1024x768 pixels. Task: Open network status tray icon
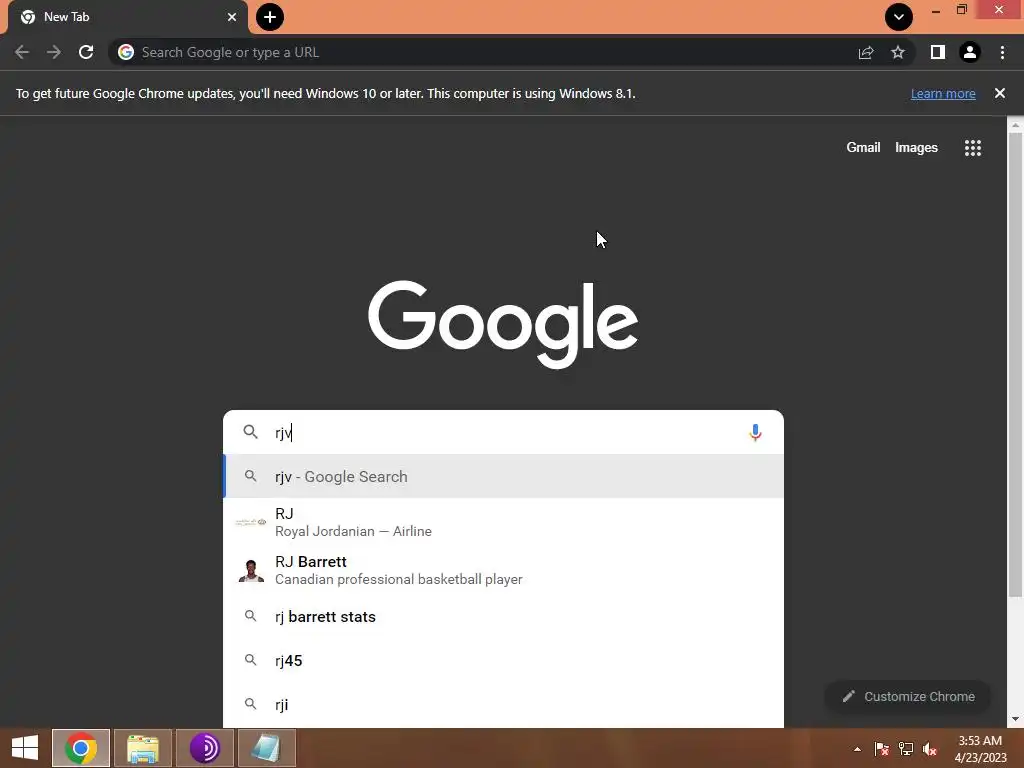pyautogui.click(x=906, y=749)
